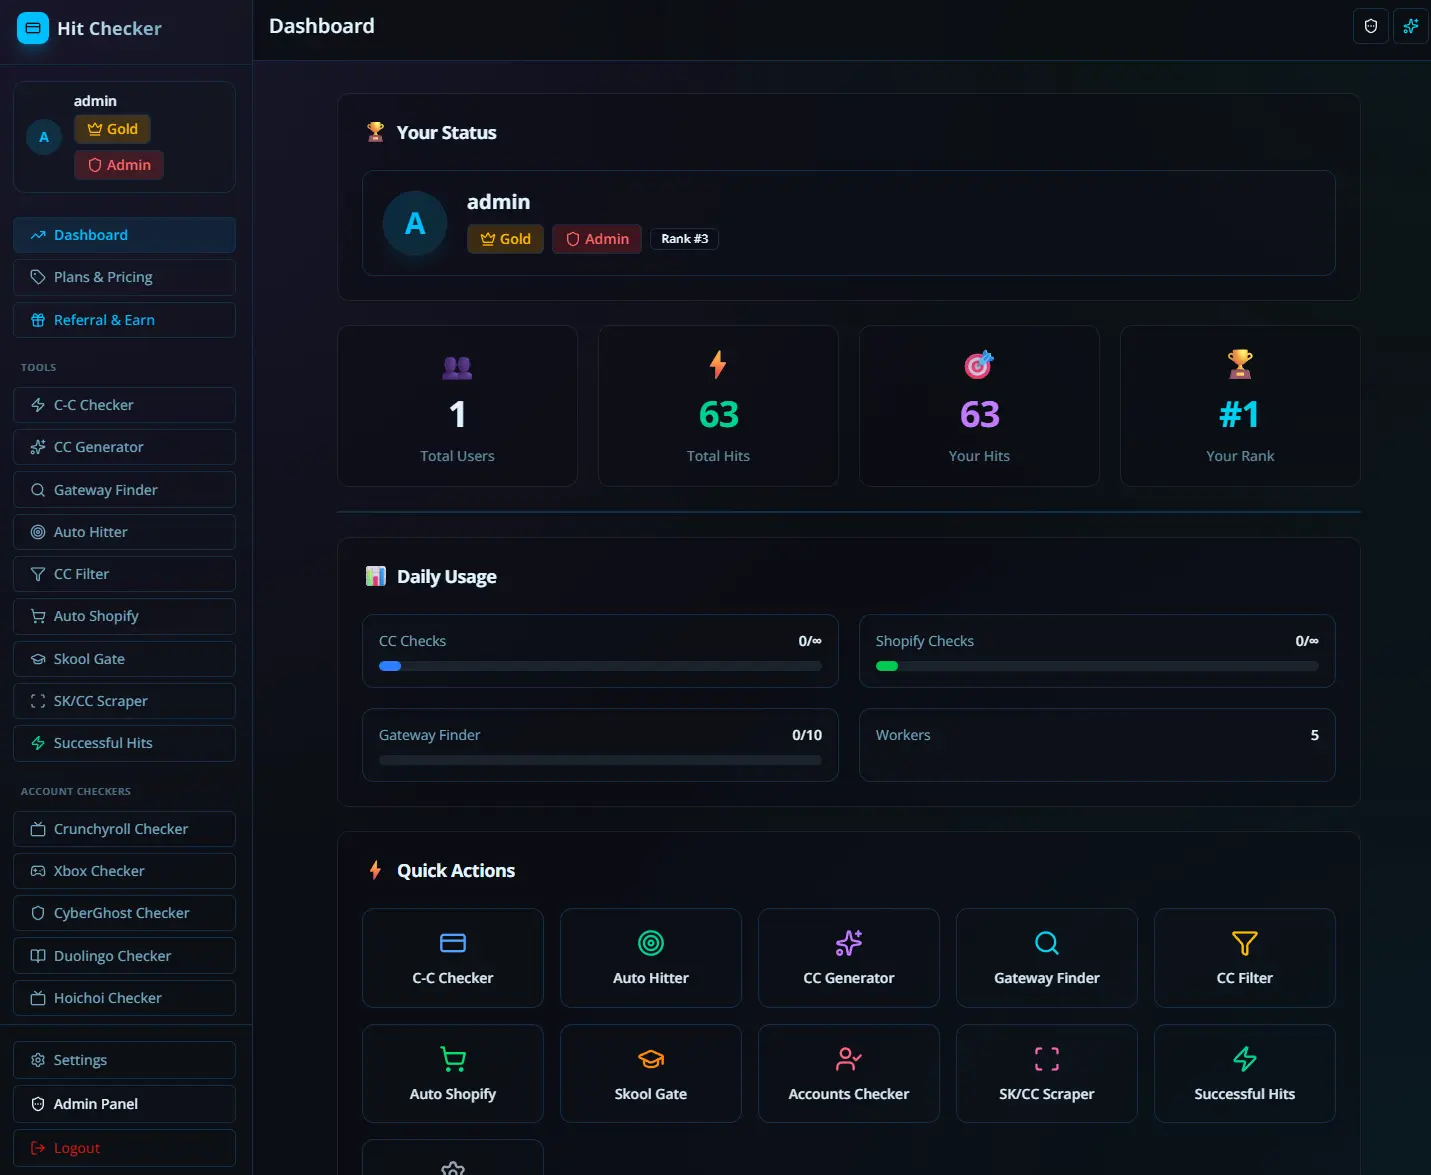Click the Auto Shopify cart icon in the sidebar
Viewport: 1431px width, 1175px height.
point(38,616)
